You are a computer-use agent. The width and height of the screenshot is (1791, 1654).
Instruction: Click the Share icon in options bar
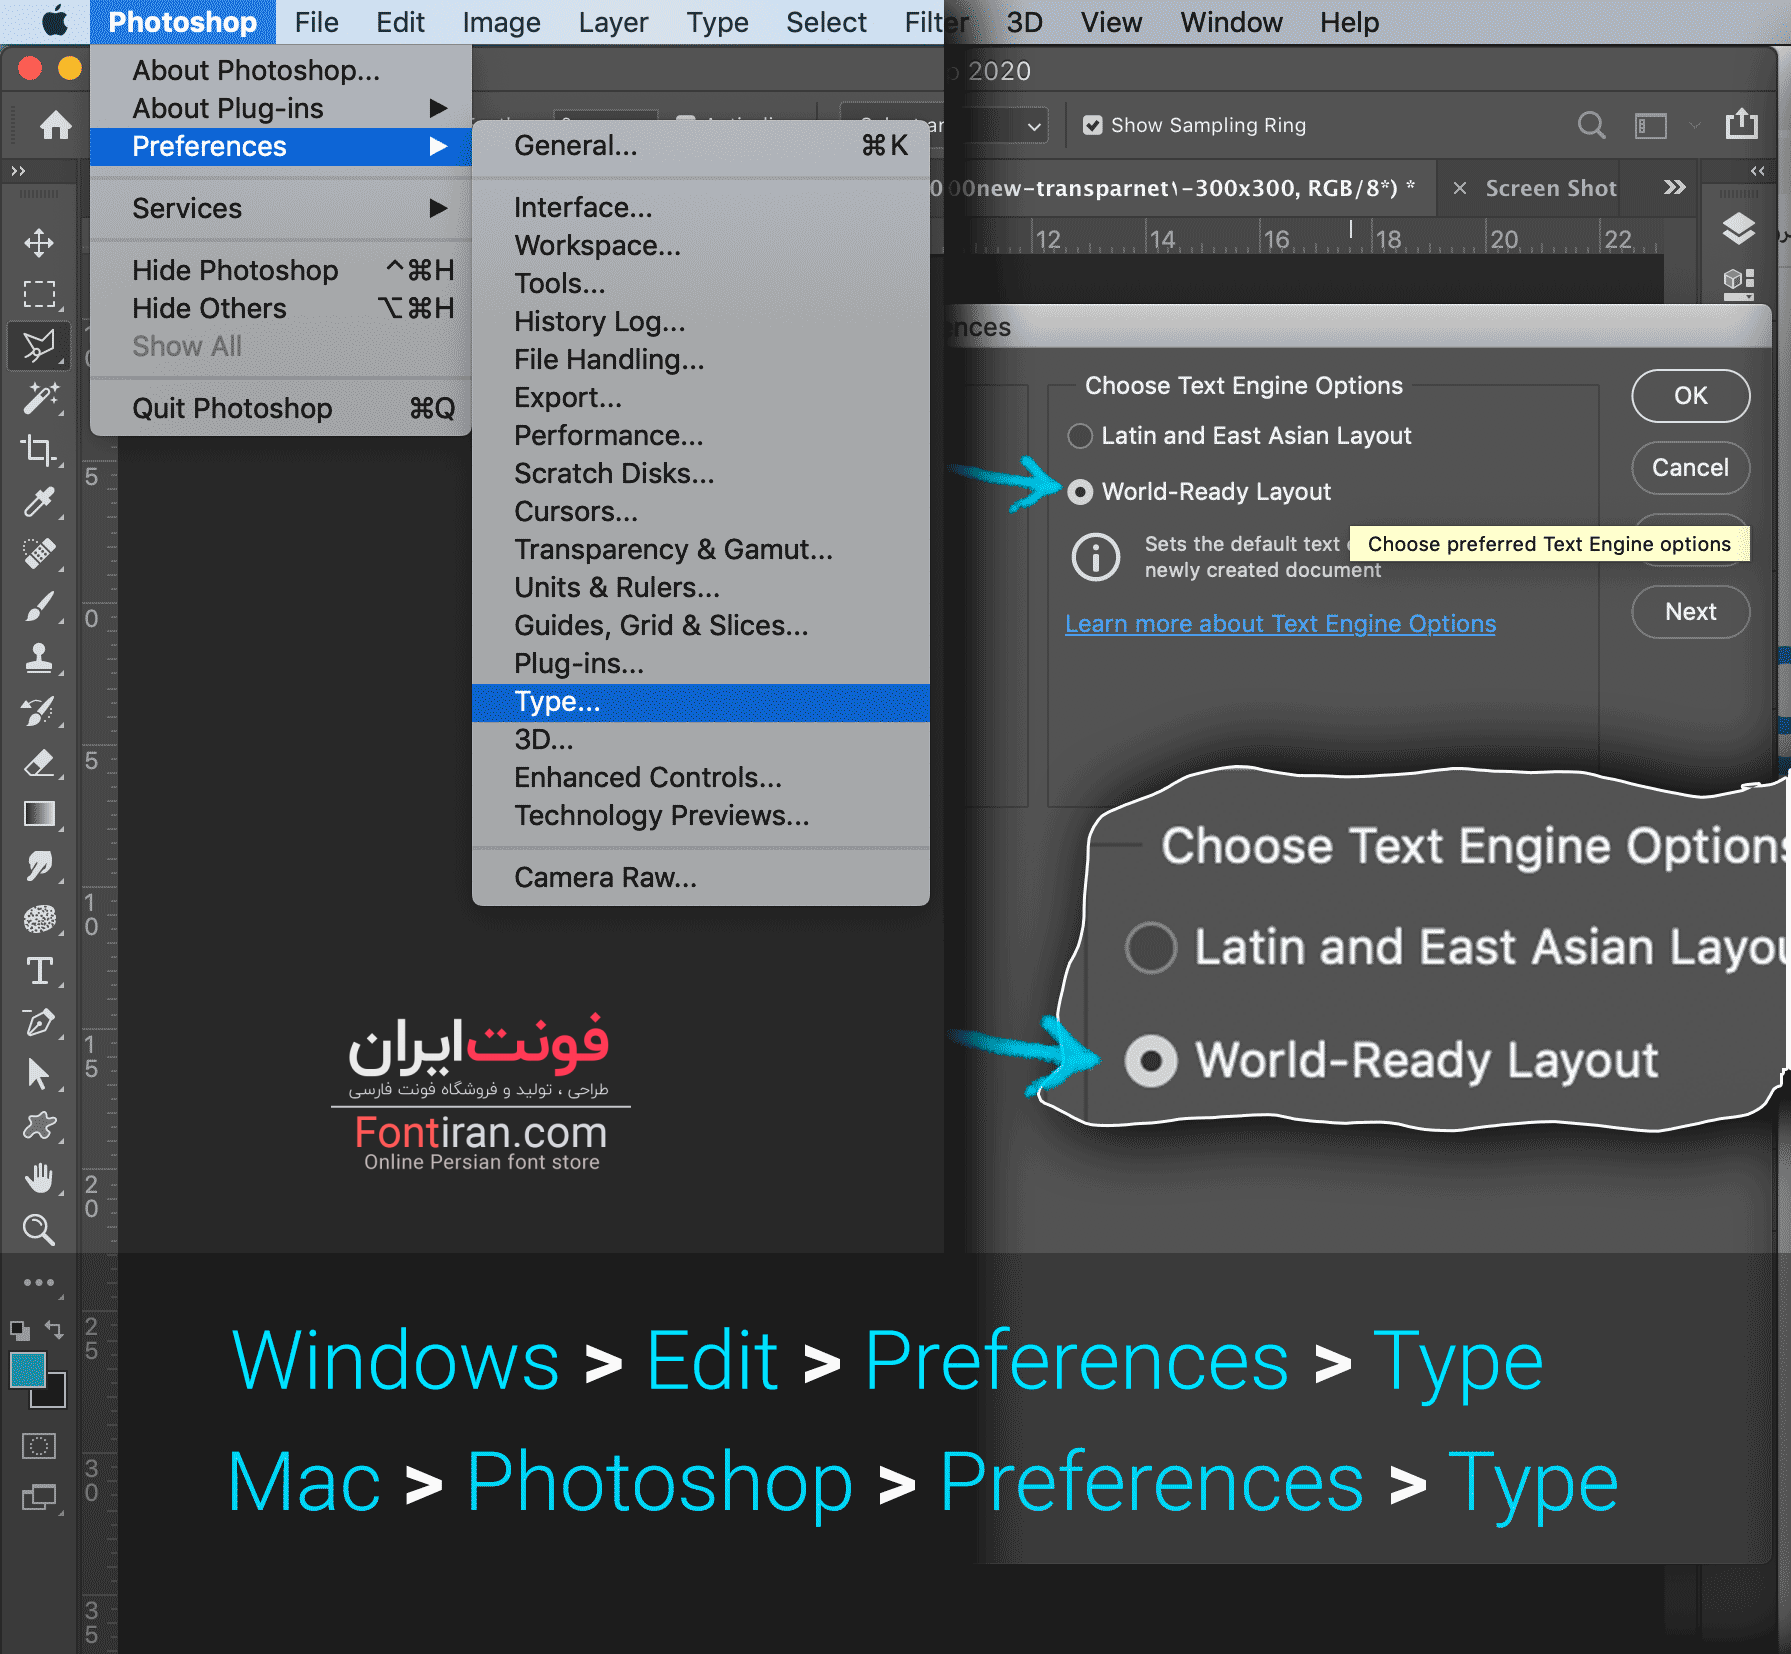click(1741, 124)
